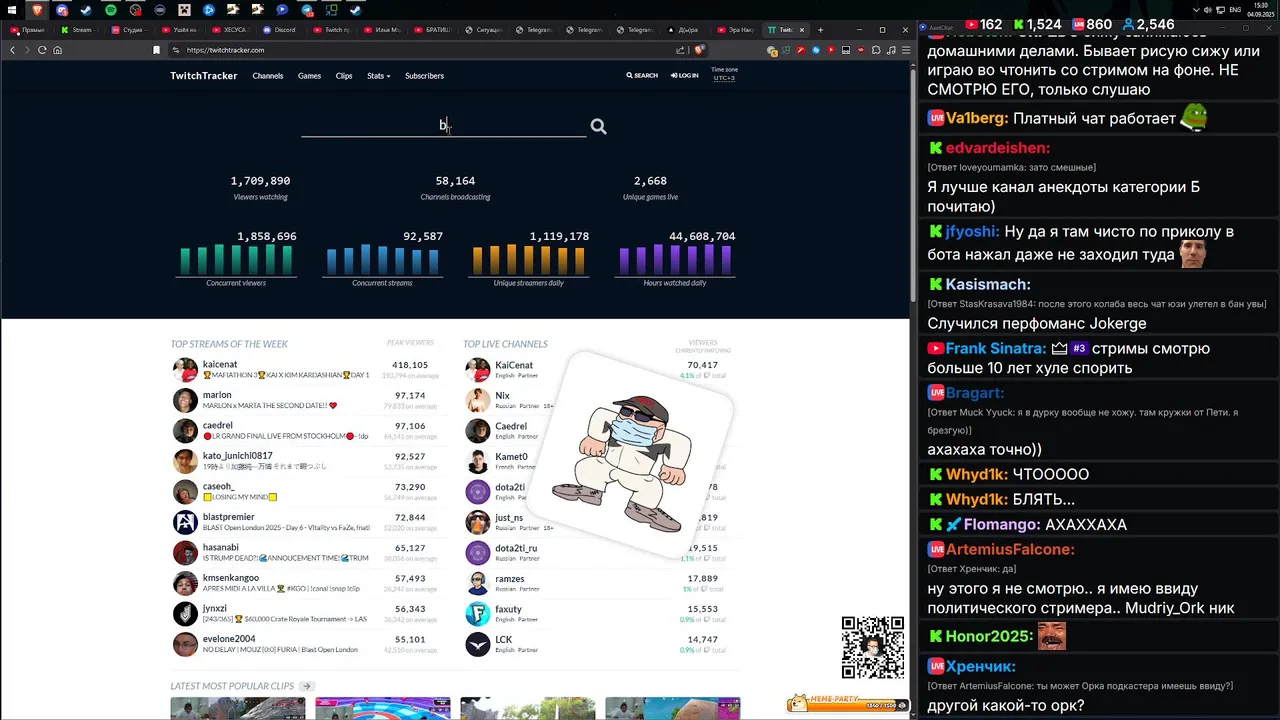1280x720 pixels.
Task: Open the Subscribers menu item
Action: 424,76
